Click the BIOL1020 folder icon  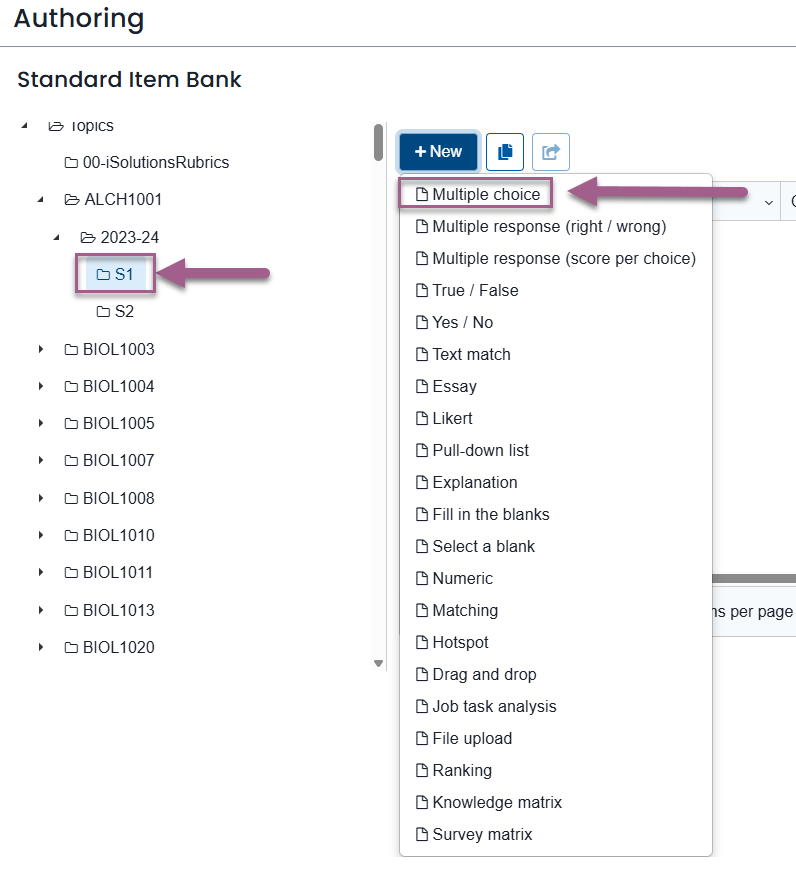(71, 647)
